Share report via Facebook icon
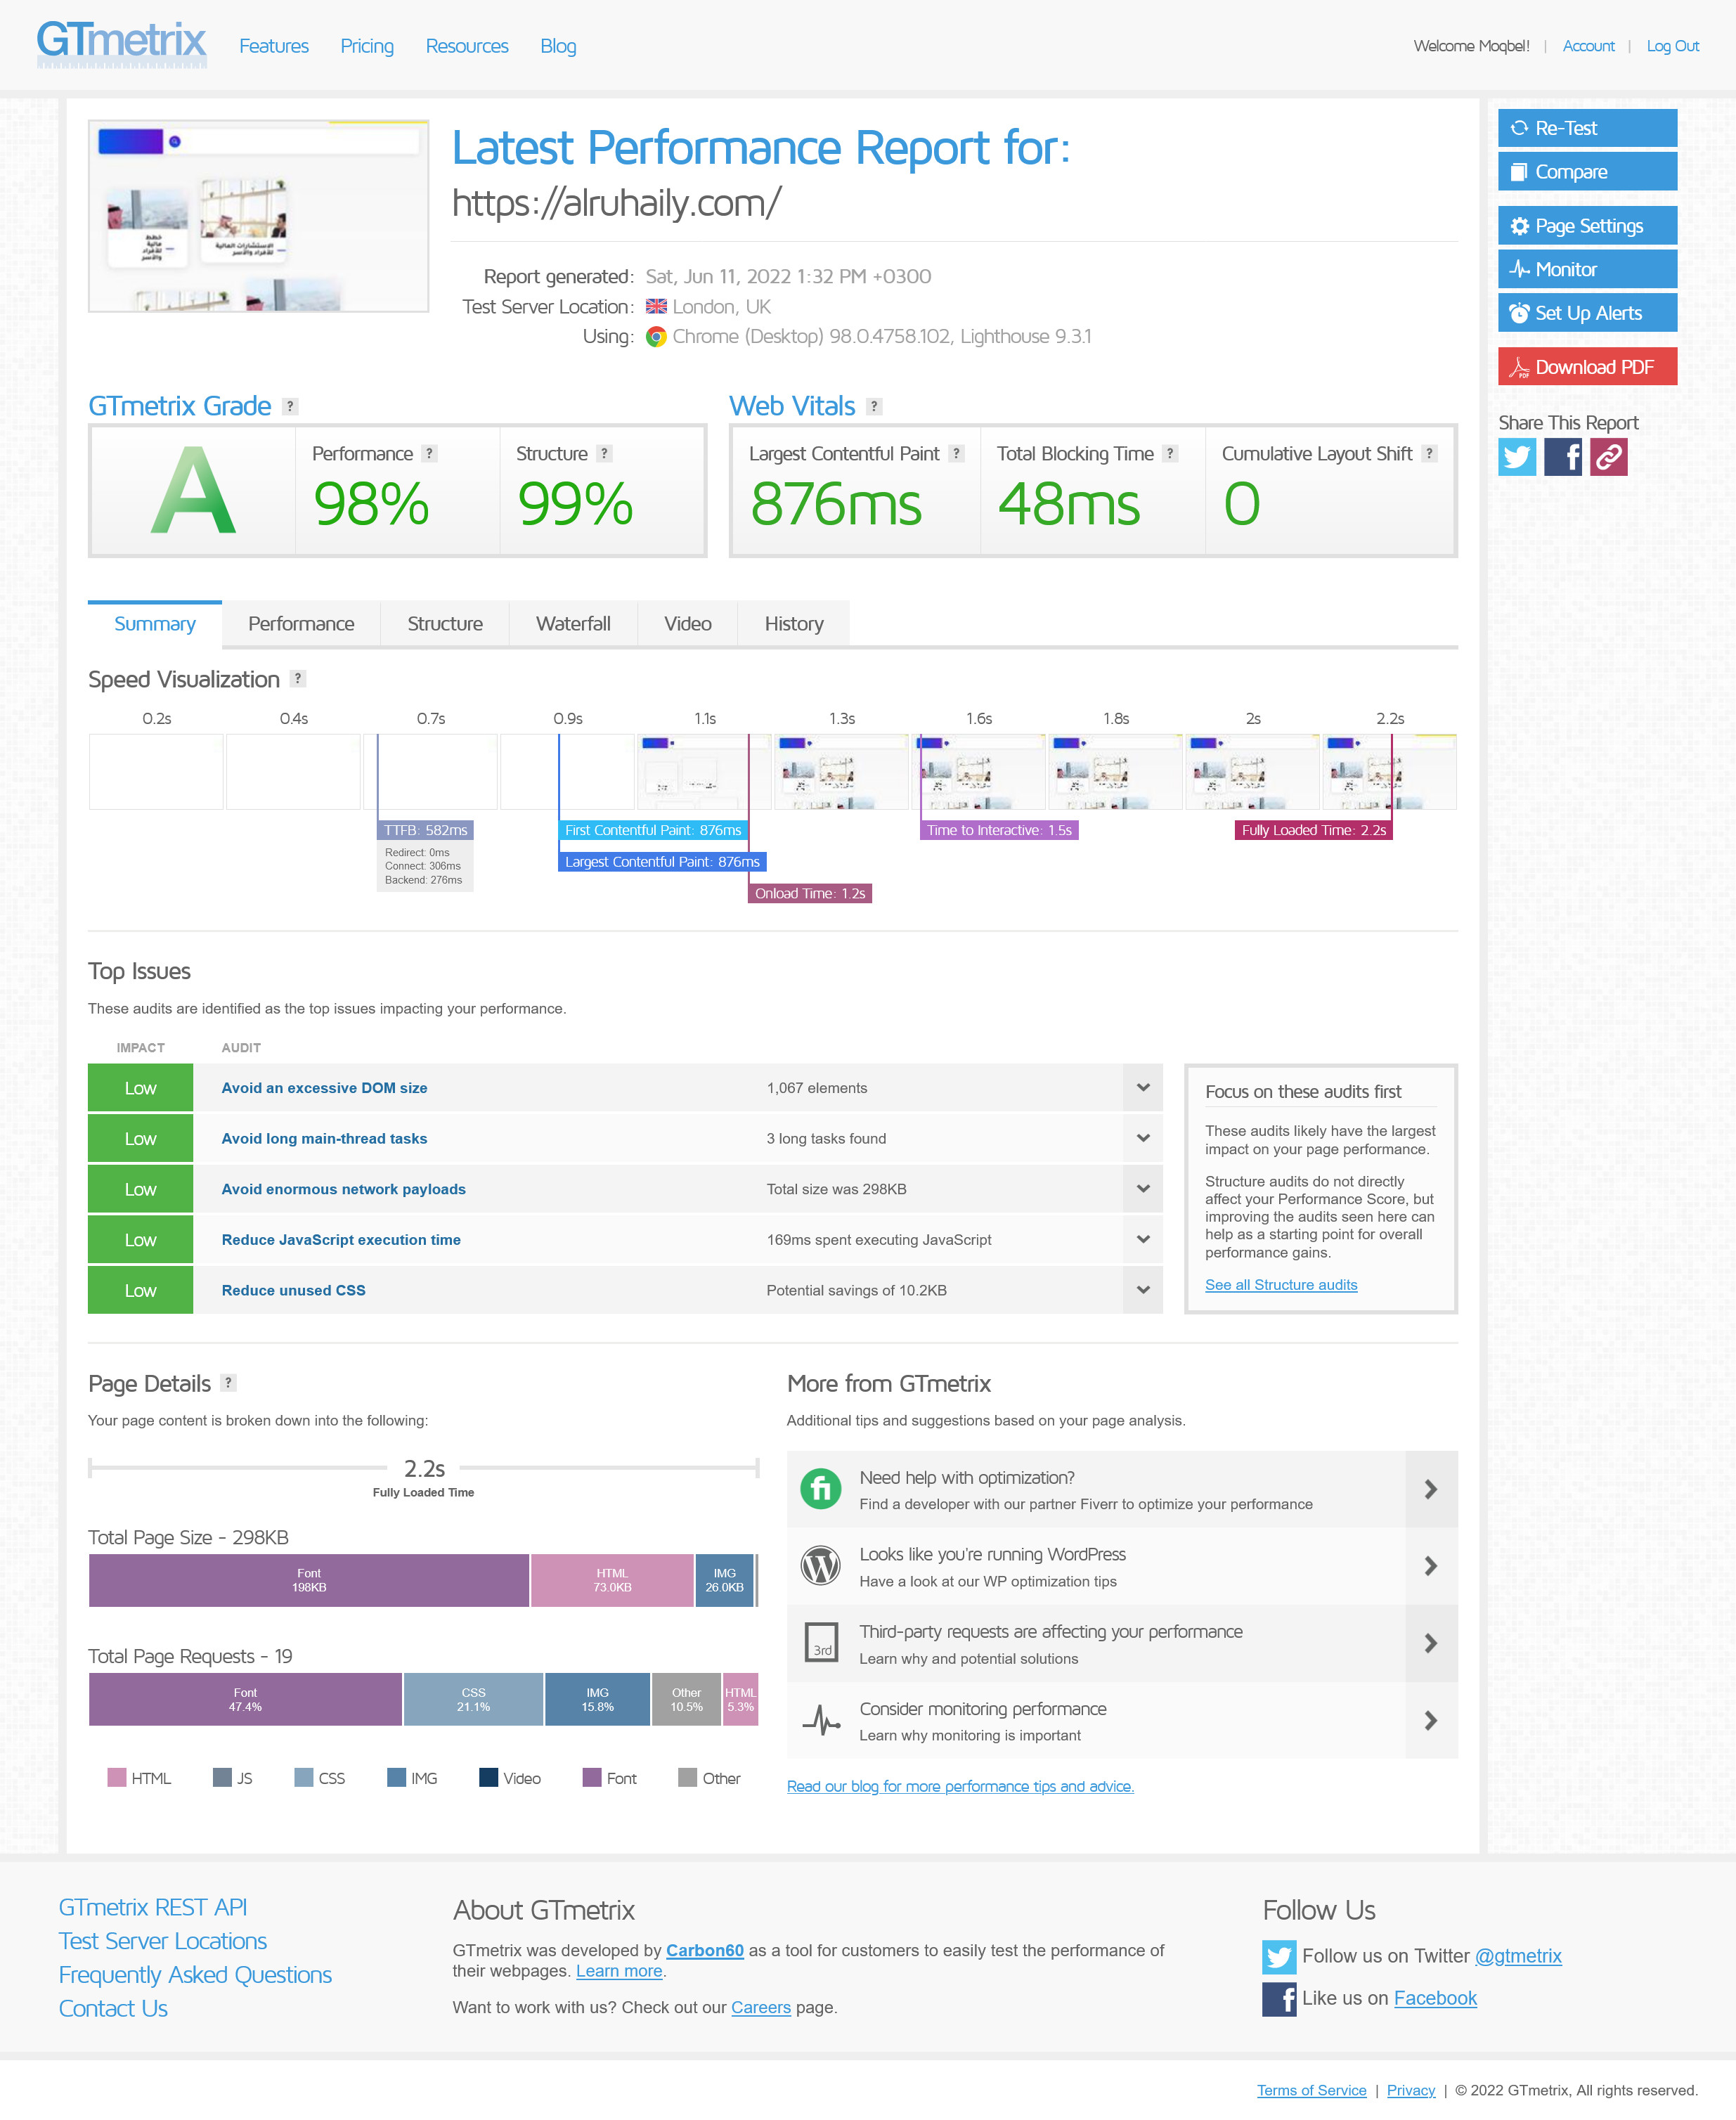Screen dimensions: 1736x2120 coord(1562,457)
